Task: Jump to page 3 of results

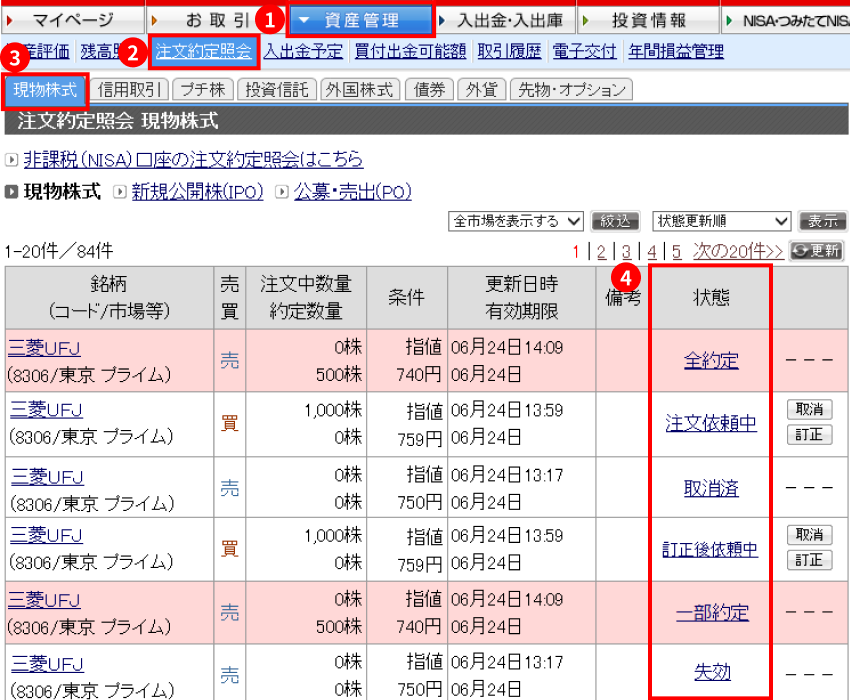Action: 626,252
